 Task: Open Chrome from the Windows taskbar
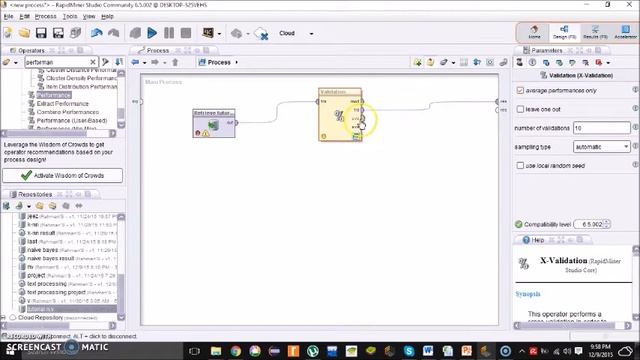pyautogui.click(x=235, y=351)
